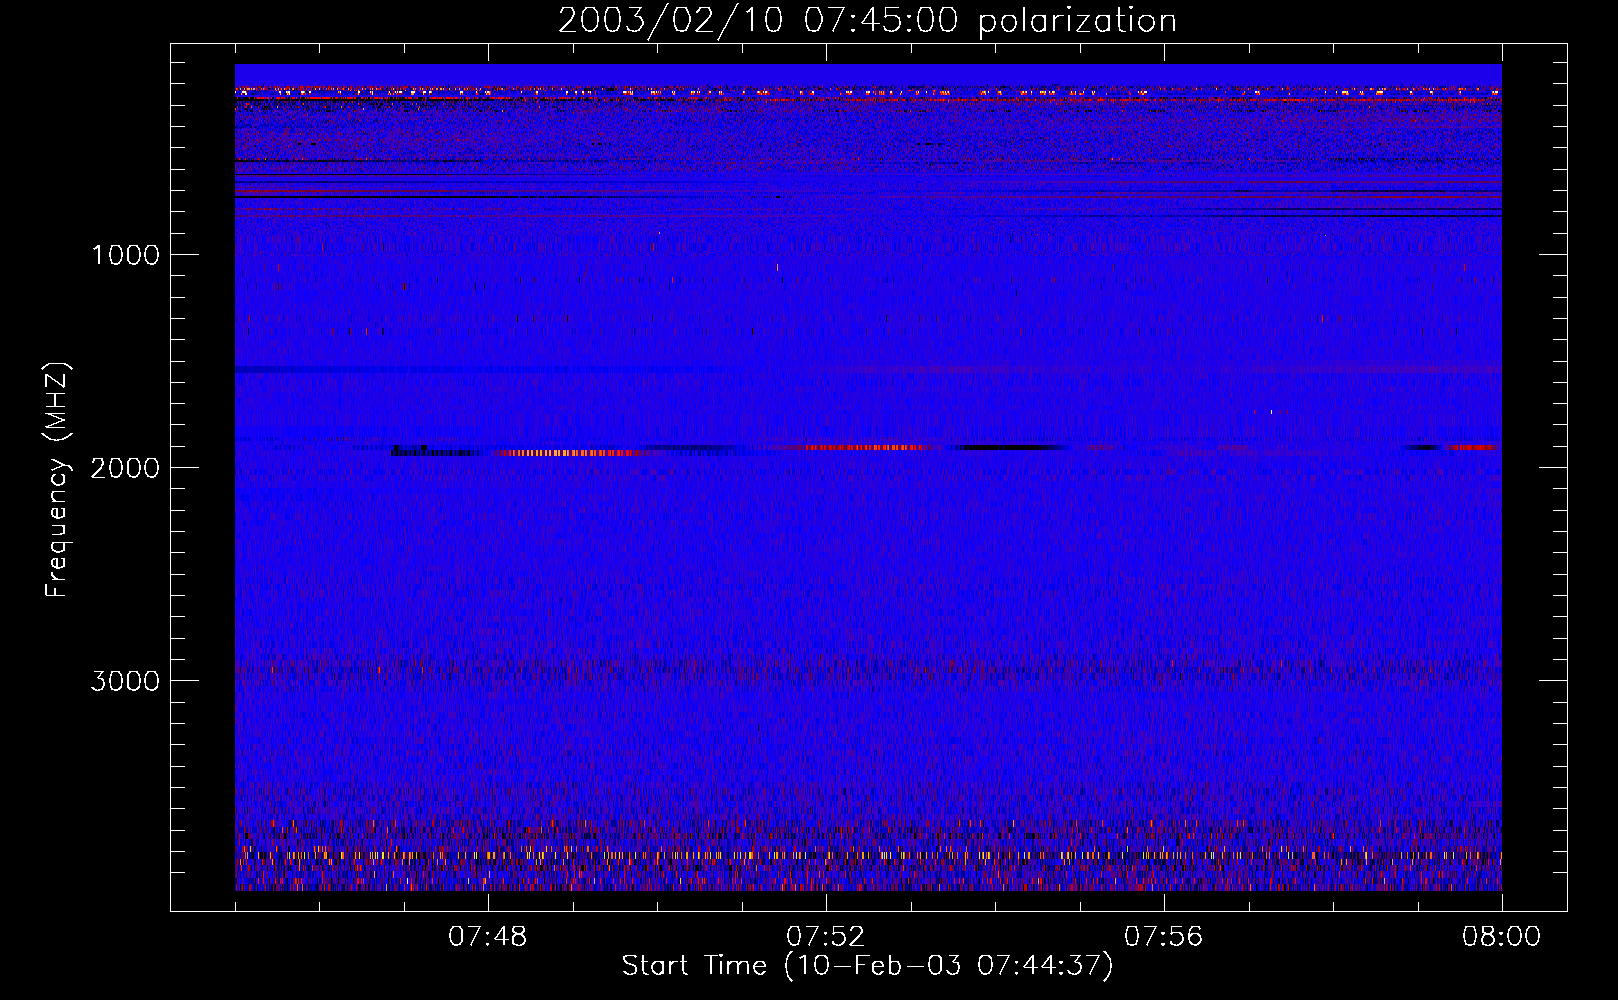
Task: Click the "08:00" time tick label
Action: (1501, 937)
